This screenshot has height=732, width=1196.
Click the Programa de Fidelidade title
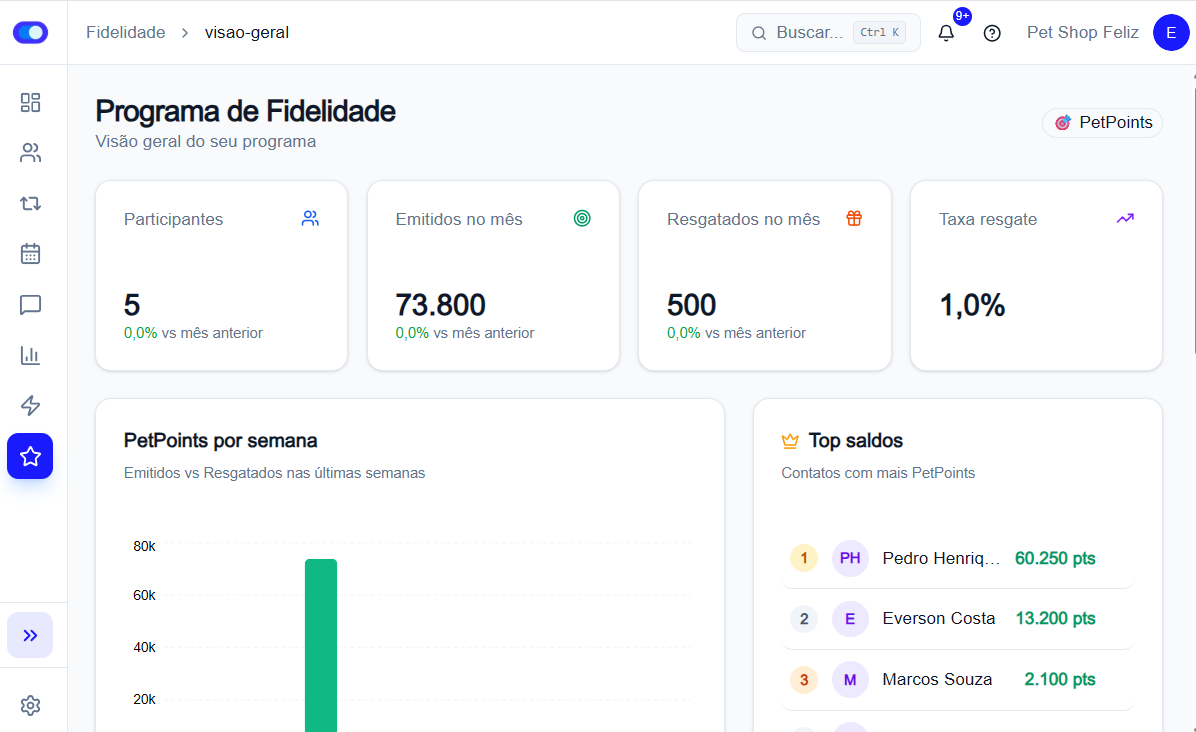click(246, 111)
